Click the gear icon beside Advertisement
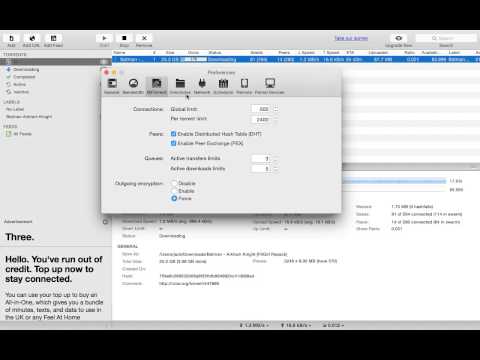The image size is (480, 360). (105, 222)
